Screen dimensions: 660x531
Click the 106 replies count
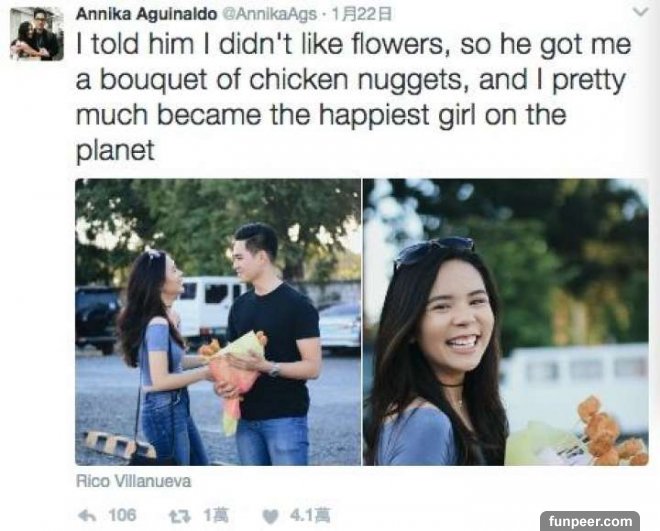click(x=122, y=515)
